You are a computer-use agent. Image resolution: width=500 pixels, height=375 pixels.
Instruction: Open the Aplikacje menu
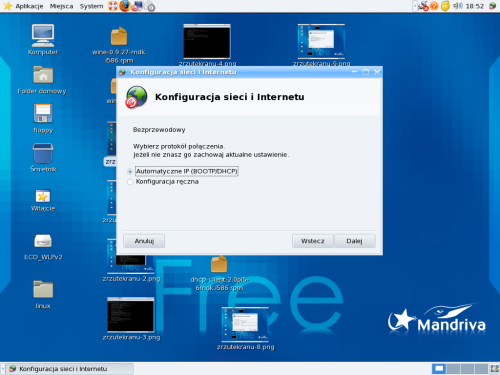(29, 6)
